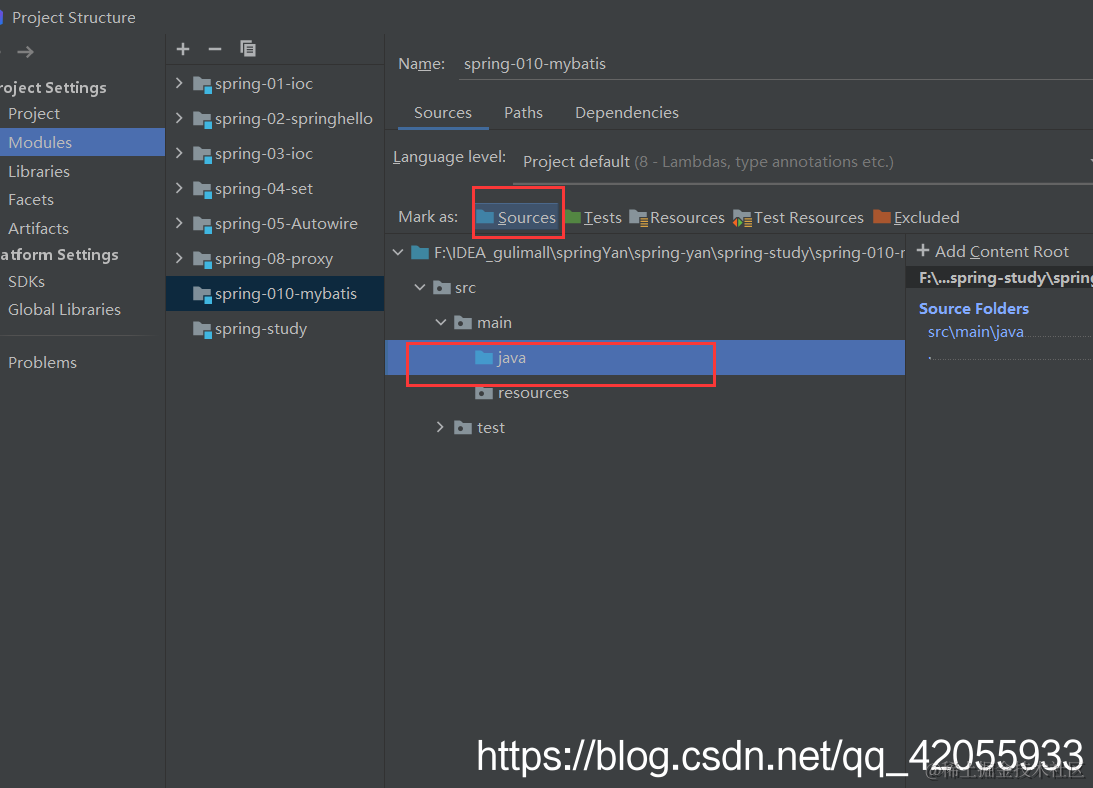
Task: Click the Source Folders heading
Action: point(973,309)
